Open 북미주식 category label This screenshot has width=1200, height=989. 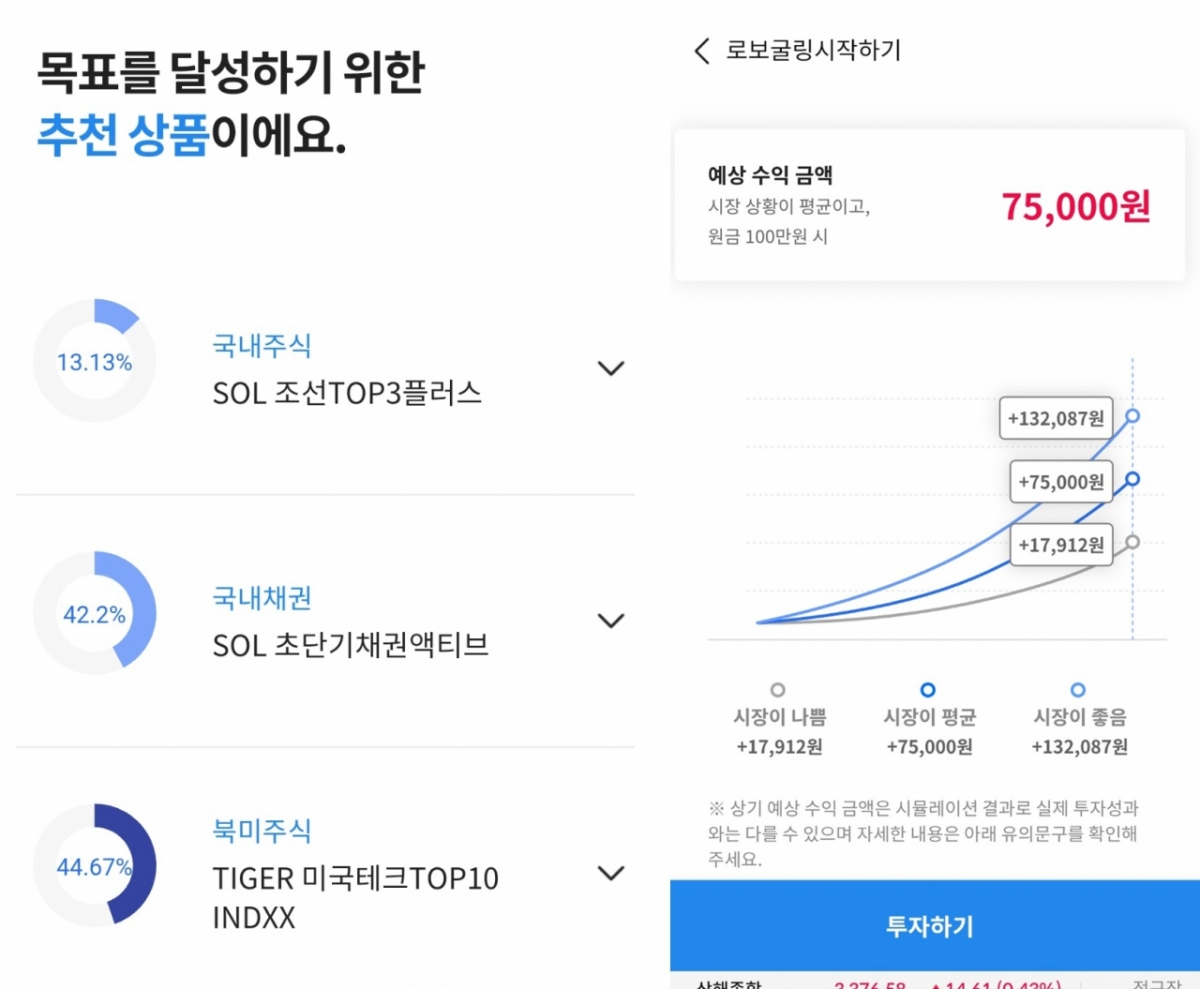pyautogui.click(x=262, y=830)
